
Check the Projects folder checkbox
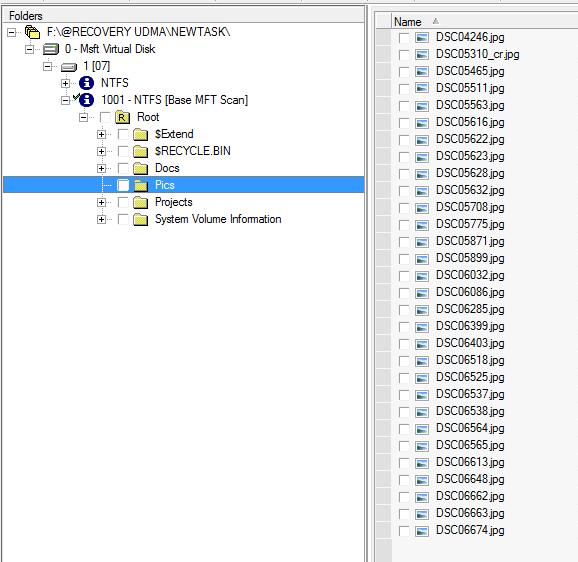[x=123, y=202]
